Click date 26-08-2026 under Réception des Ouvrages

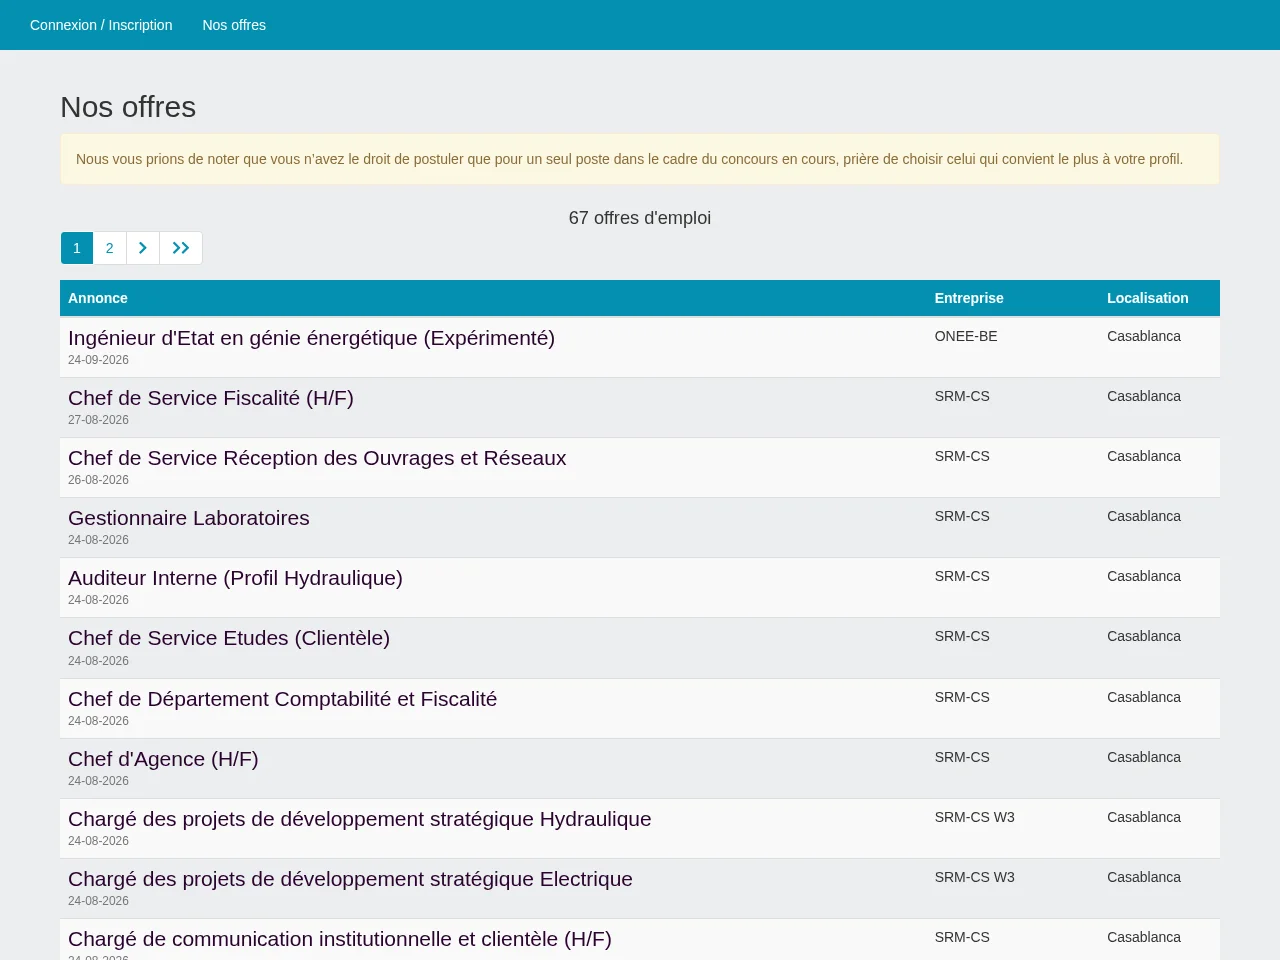(x=98, y=480)
